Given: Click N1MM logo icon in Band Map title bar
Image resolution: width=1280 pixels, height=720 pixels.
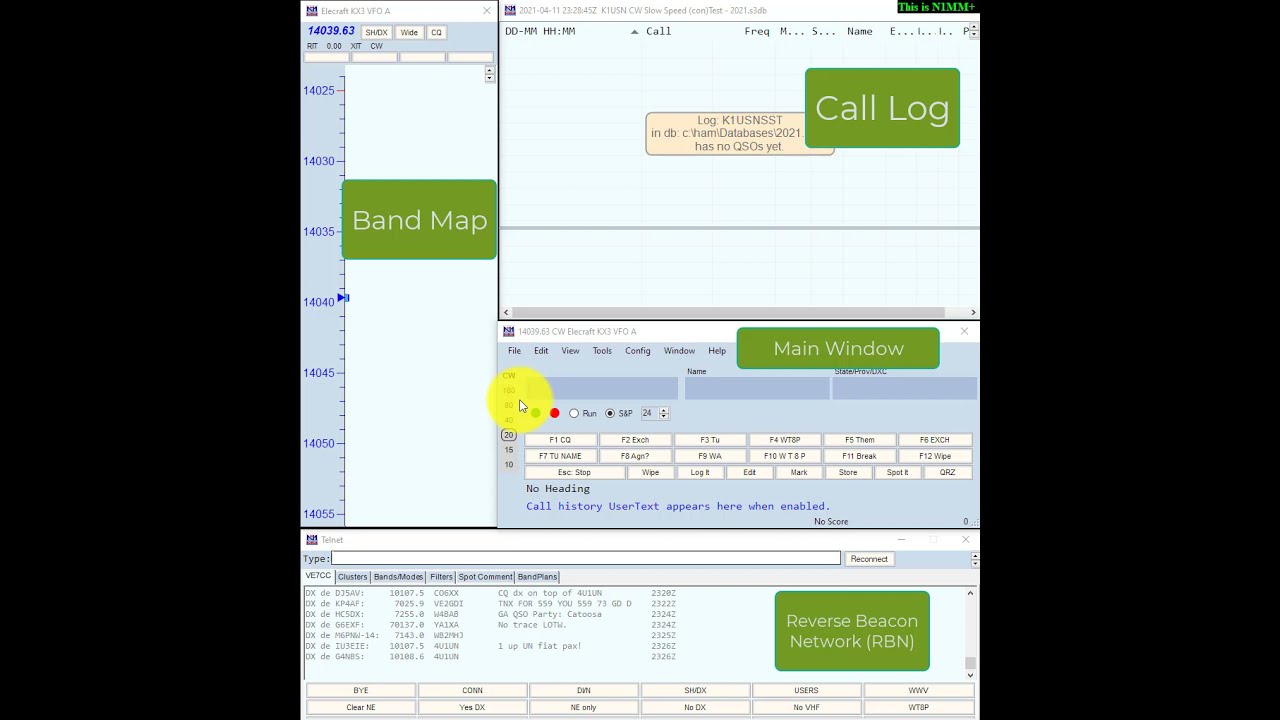Looking at the screenshot, I should point(312,11).
